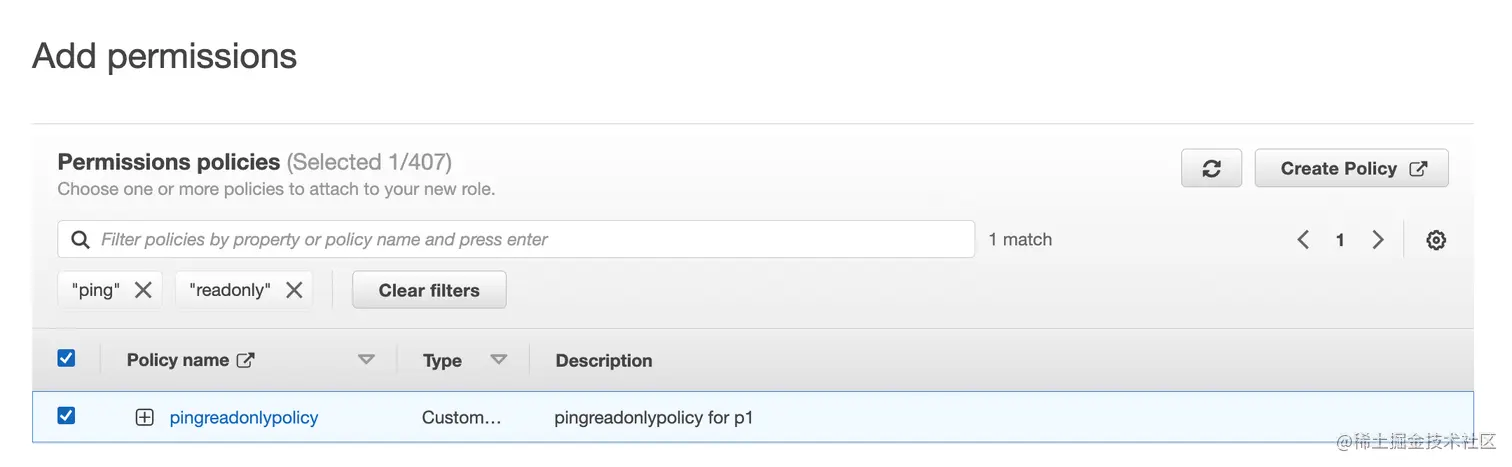Image resolution: width=1512 pixels, height=467 pixels.
Task: Go to the next page arrow
Action: tap(1378, 240)
